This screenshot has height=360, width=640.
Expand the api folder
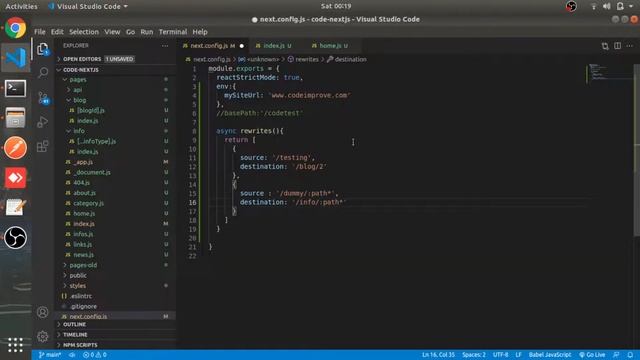coord(116,90)
